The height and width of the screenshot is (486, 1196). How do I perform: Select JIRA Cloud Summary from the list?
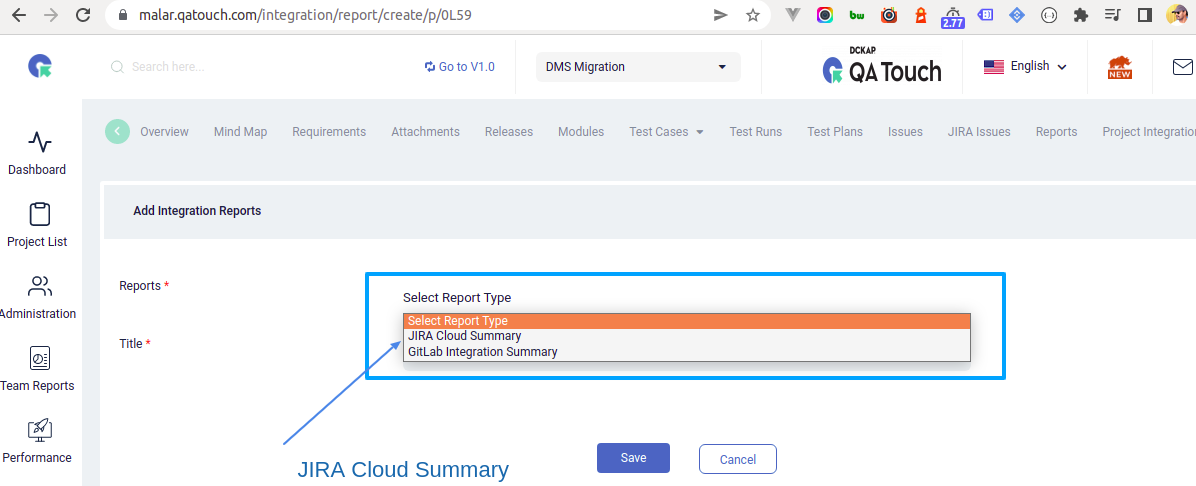coord(686,336)
